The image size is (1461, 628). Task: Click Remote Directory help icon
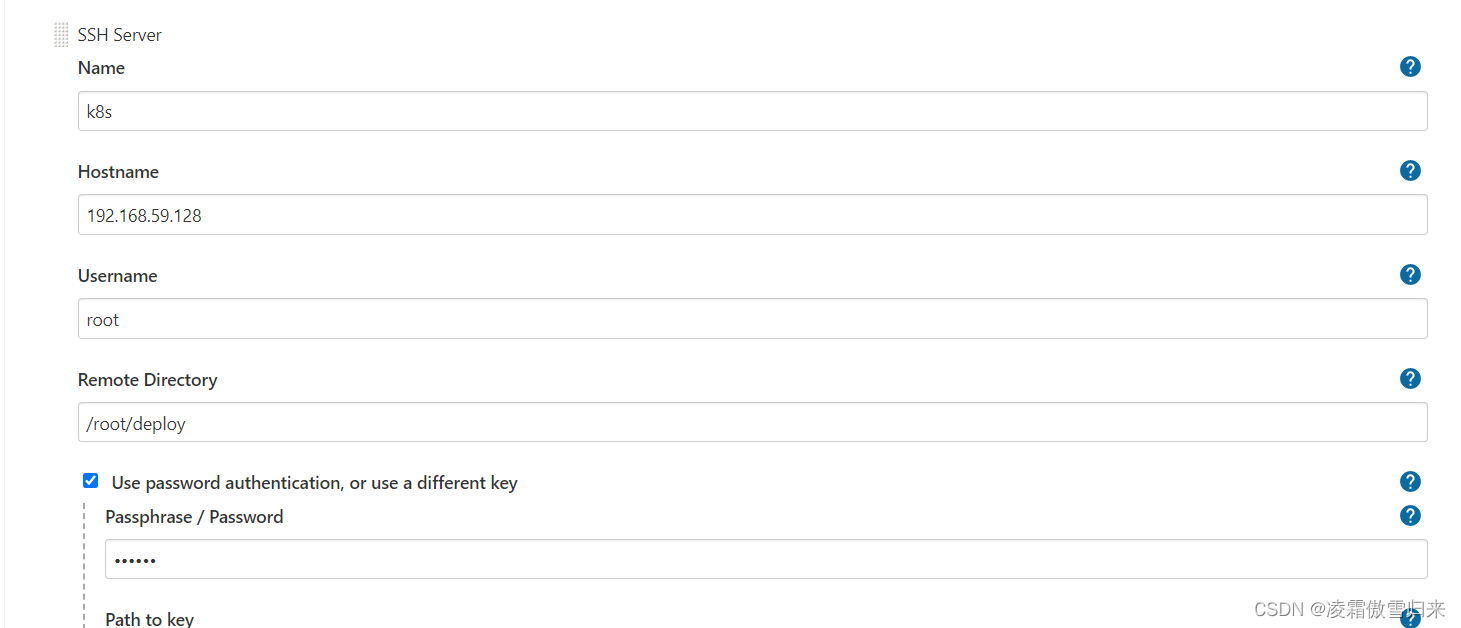pyautogui.click(x=1410, y=379)
